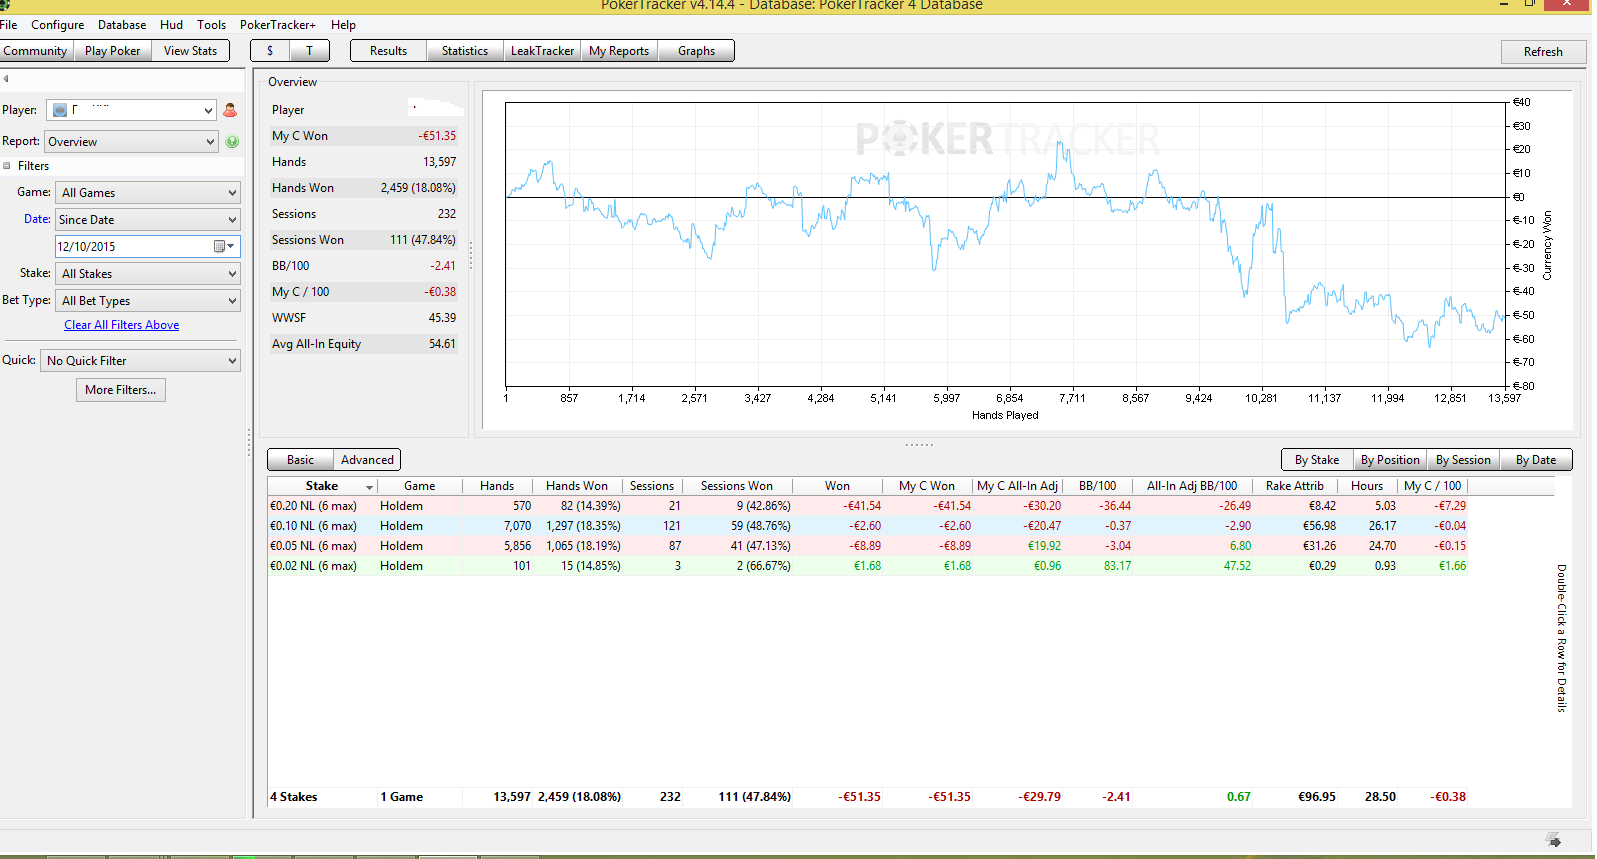Click the green help icon next to Report

pos(232,142)
